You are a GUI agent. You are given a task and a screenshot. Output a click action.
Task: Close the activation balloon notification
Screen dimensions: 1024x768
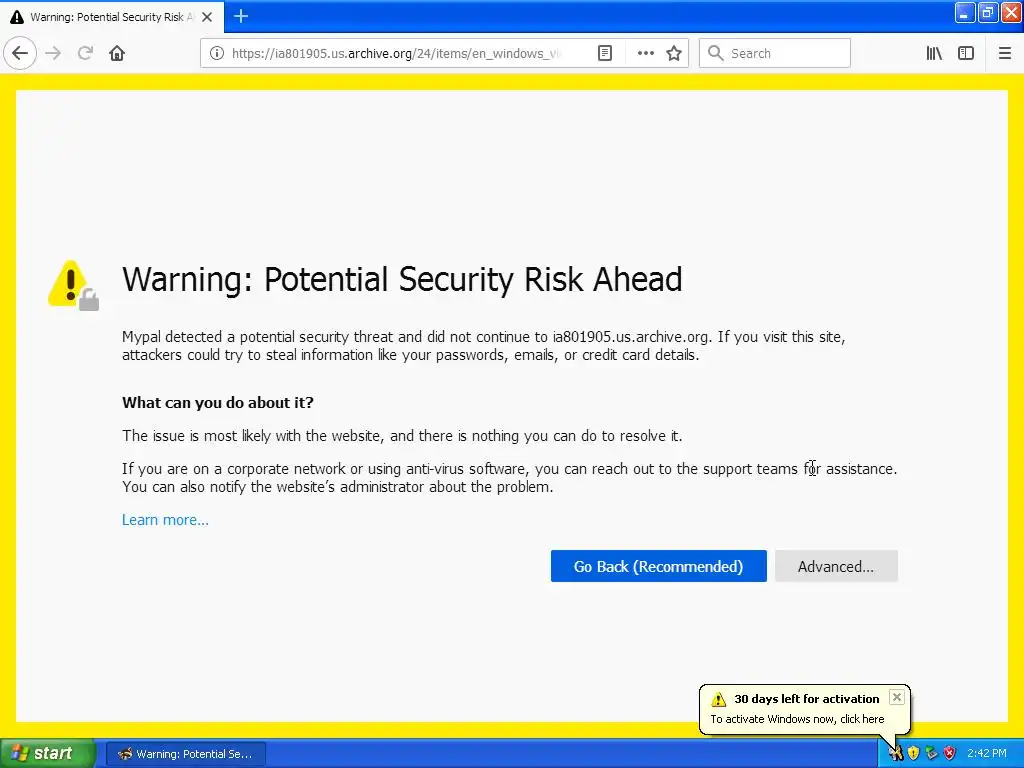tap(897, 697)
